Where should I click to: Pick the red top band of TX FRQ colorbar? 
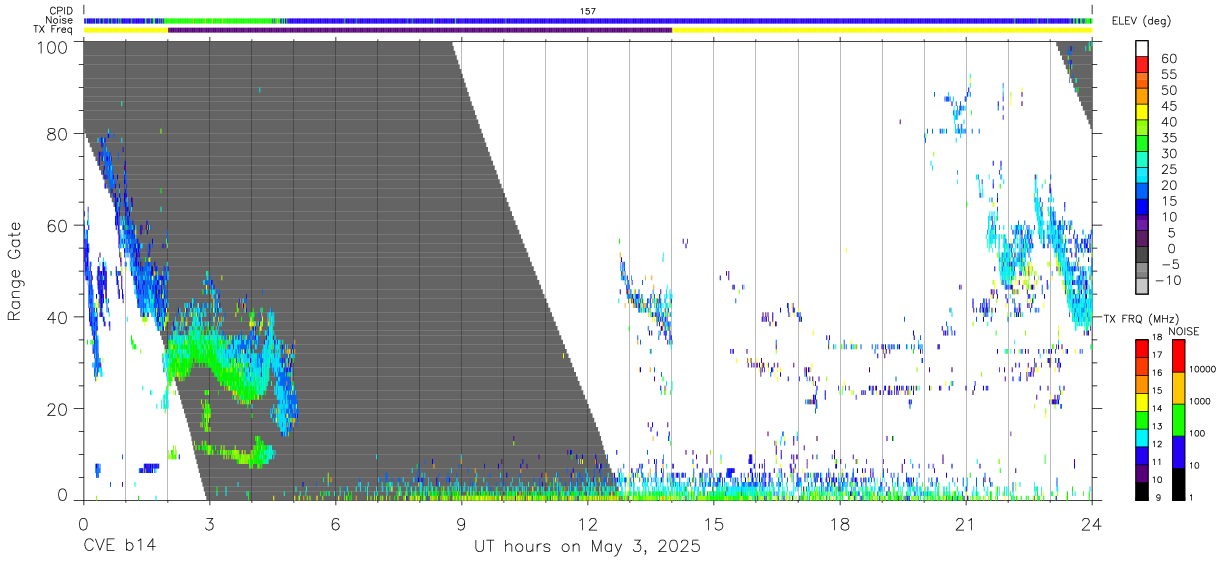click(x=1141, y=348)
